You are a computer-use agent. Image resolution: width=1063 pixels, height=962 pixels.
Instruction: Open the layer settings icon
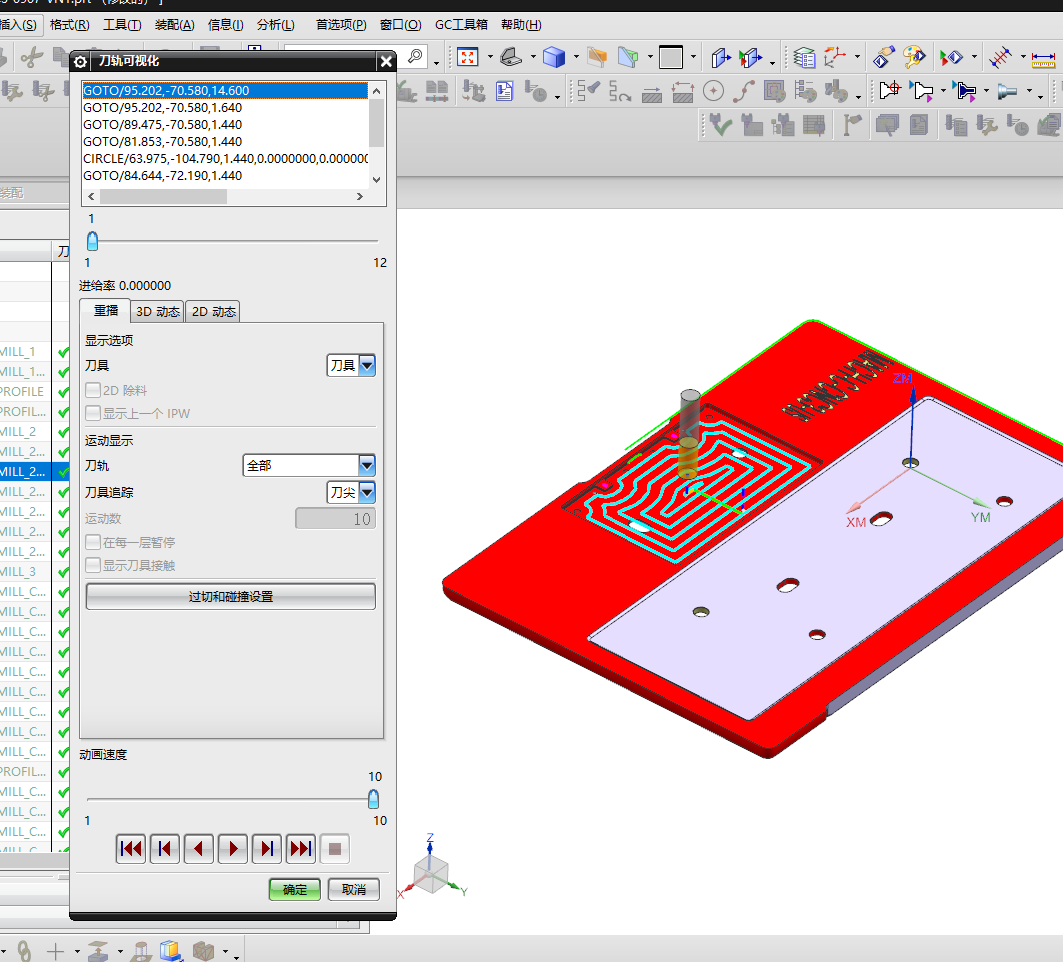coord(804,58)
